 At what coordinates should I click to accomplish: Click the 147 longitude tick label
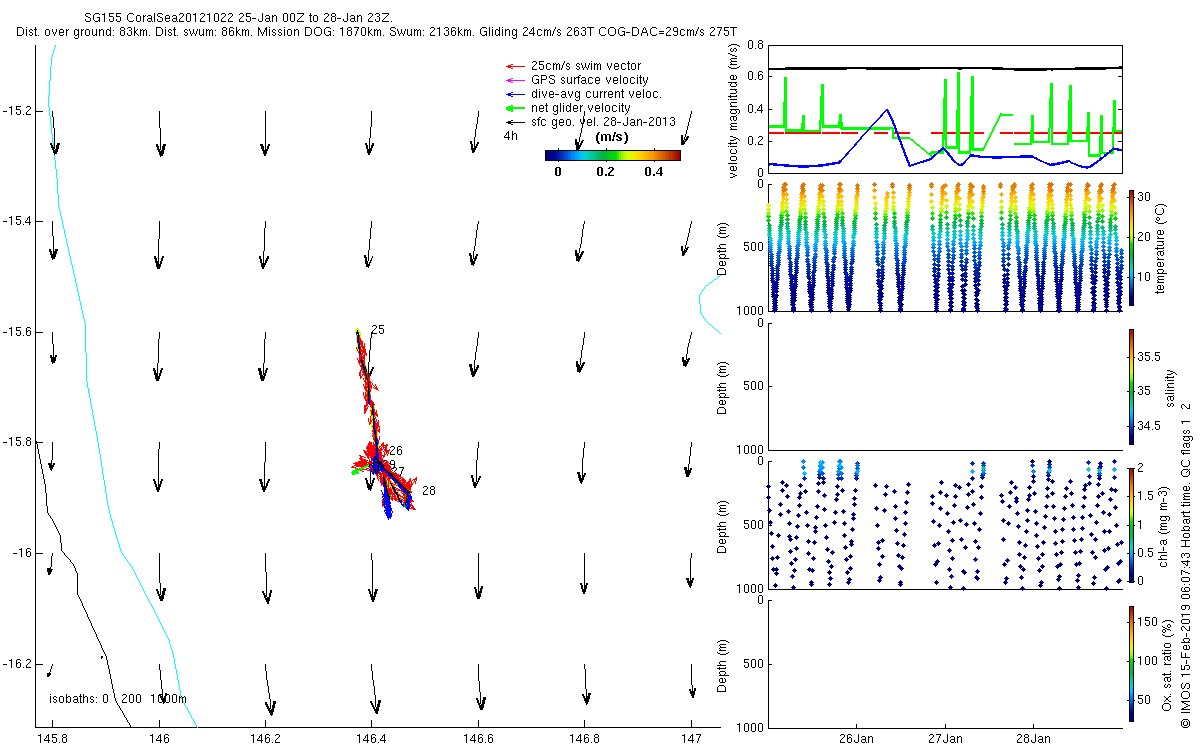(x=691, y=738)
